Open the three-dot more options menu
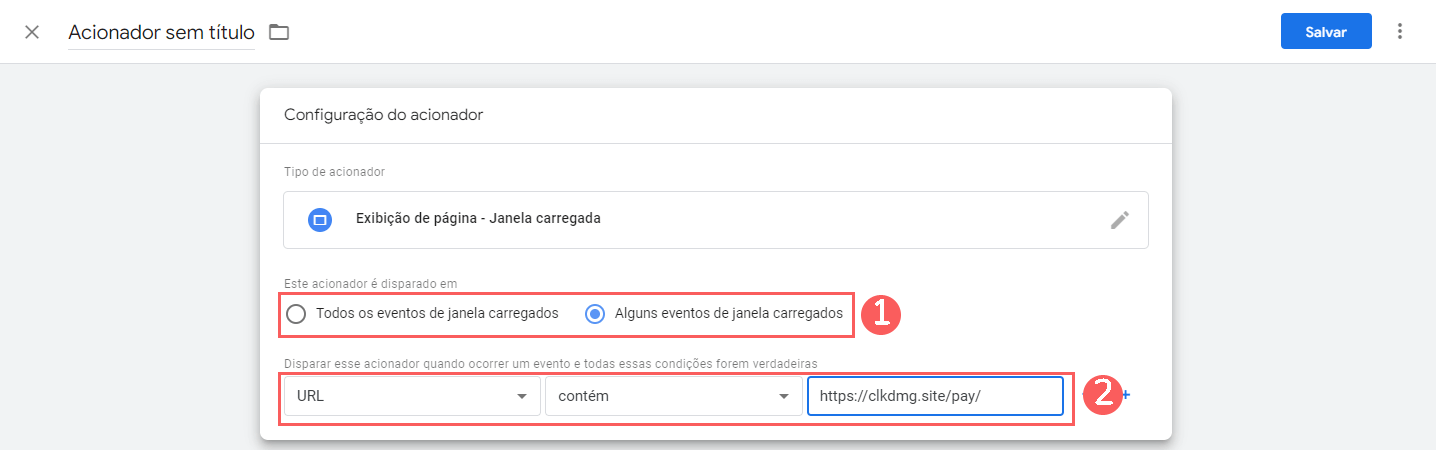This screenshot has width=1436, height=450. coord(1400,32)
